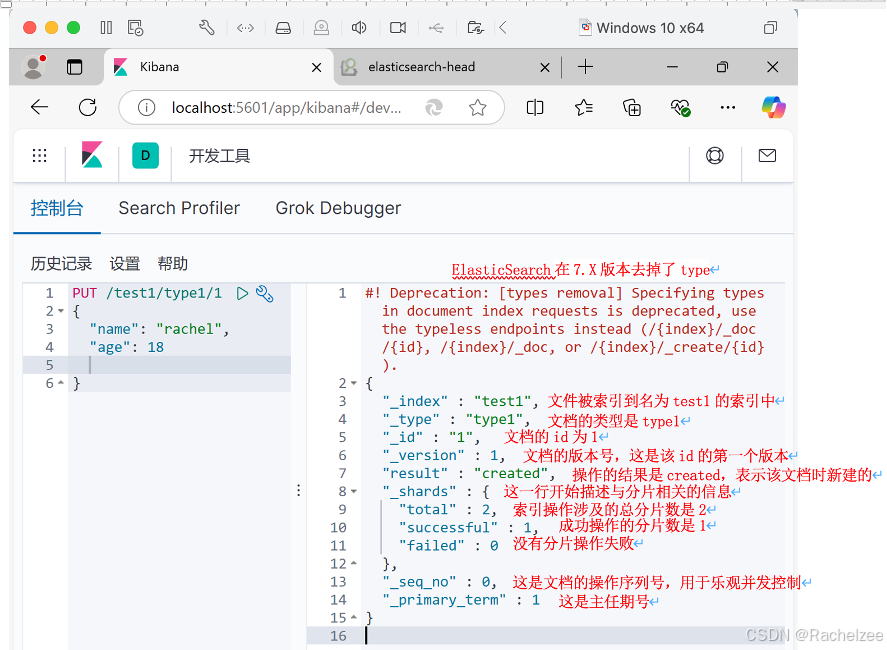
Task: Click the VM window tiling icon
Action: pyautogui.click(x=770, y=28)
